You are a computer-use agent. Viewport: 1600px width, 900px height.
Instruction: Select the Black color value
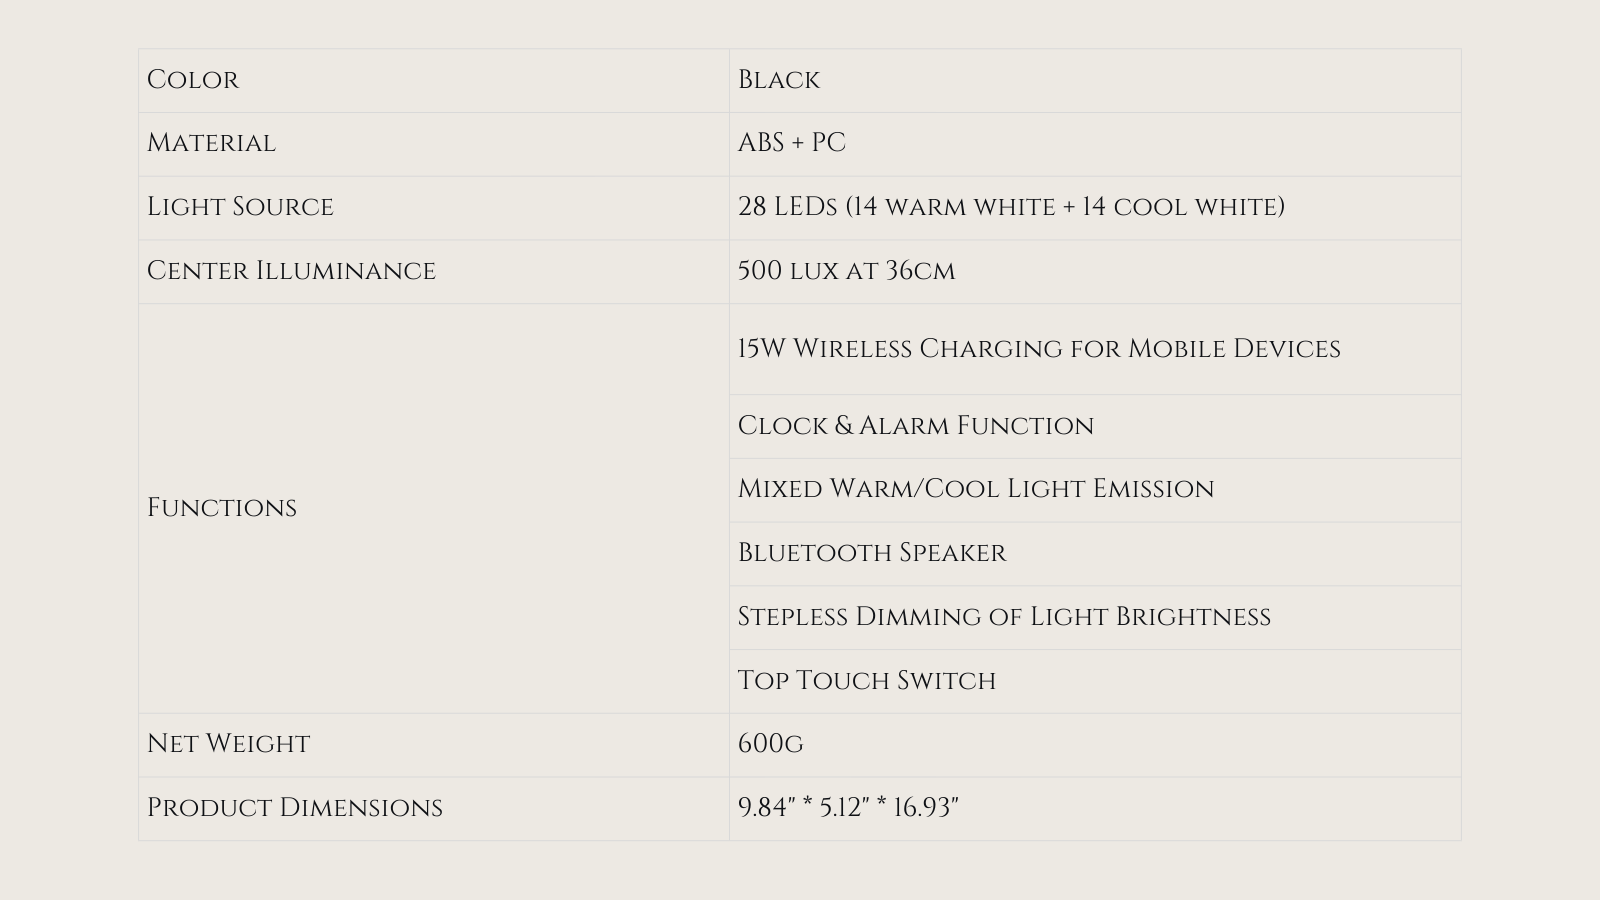pos(778,80)
